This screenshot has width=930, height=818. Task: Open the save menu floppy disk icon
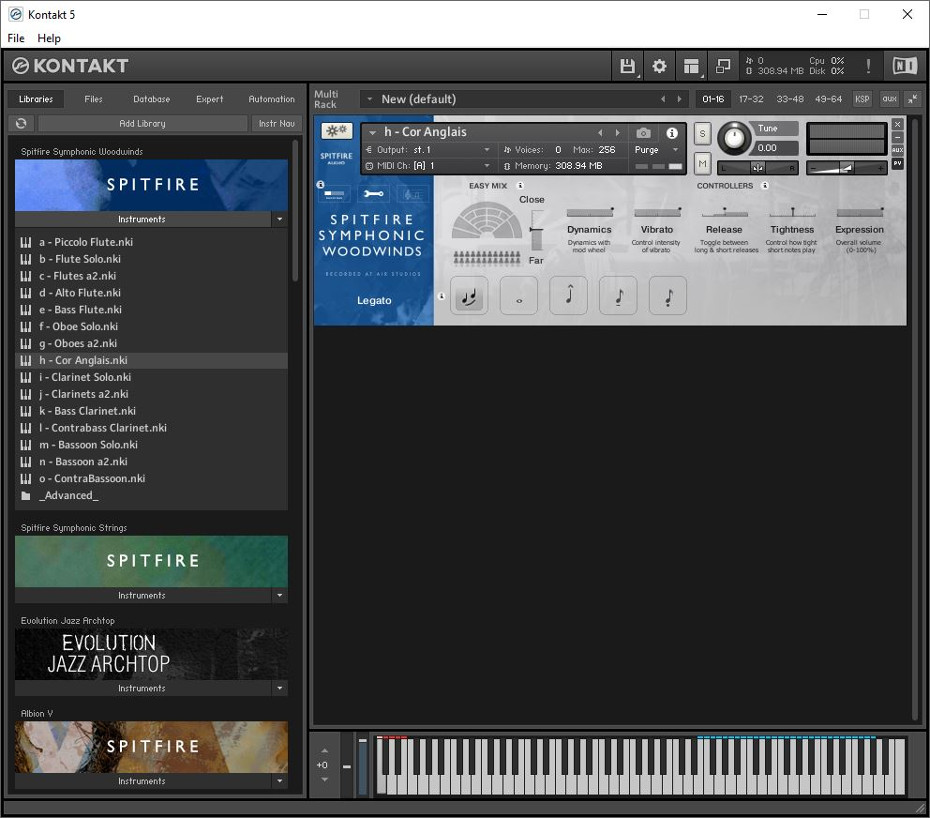click(627, 66)
